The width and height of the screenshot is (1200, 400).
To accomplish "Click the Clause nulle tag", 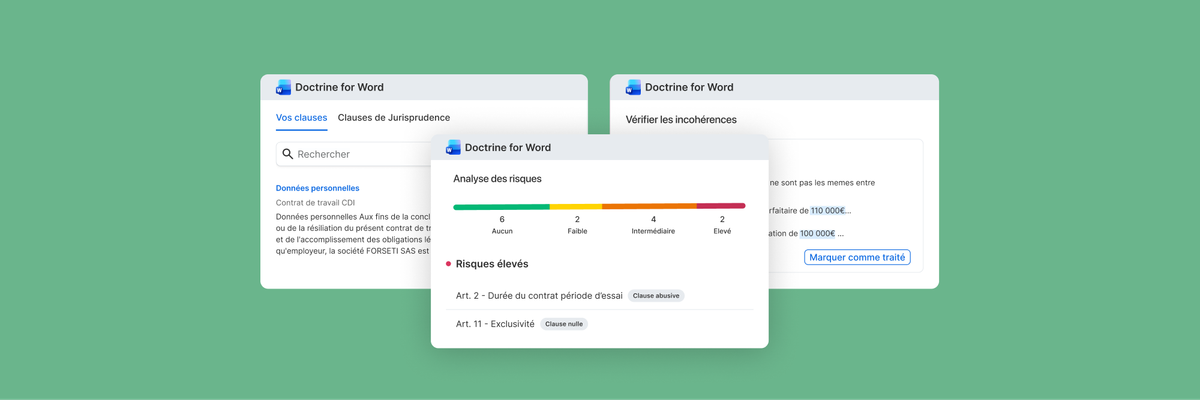I will tap(564, 324).
